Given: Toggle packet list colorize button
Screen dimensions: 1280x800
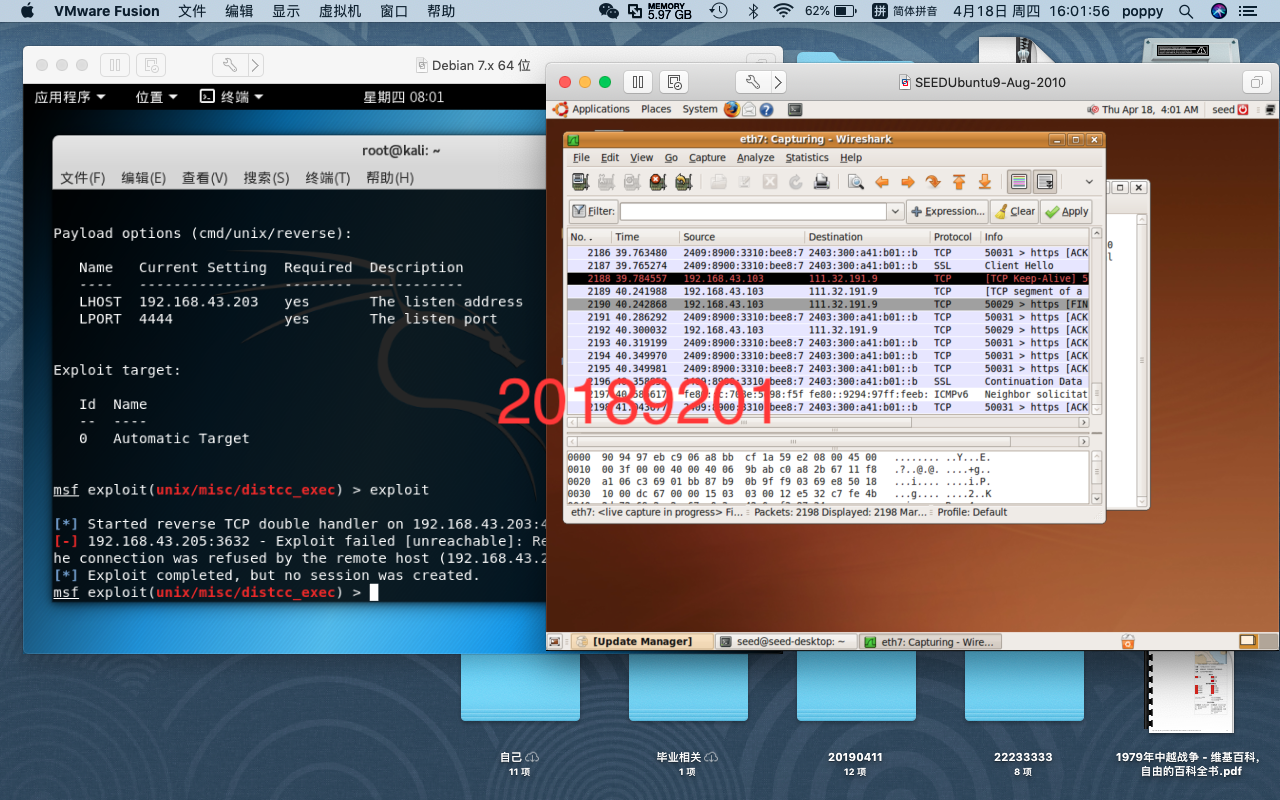Looking at the screenshot, I should 1019,181.
